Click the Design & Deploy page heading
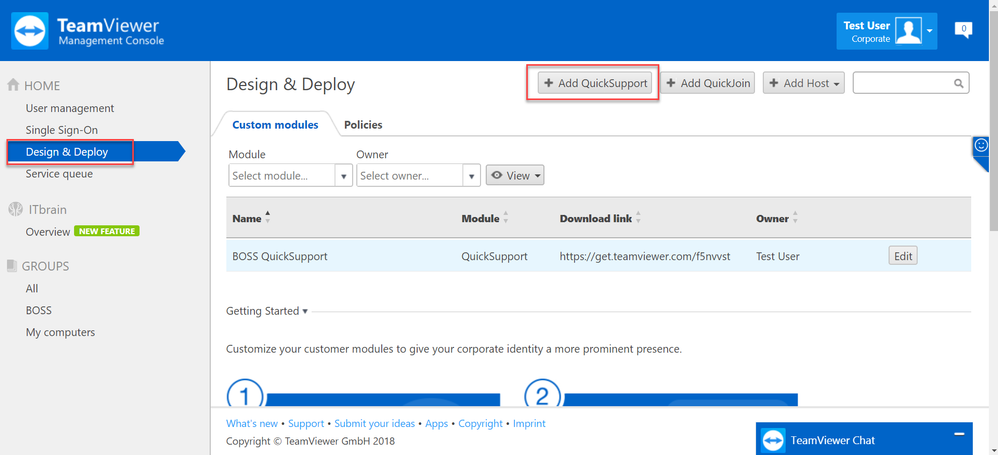This screenshot has height=455, width=998. pos(290,85)
